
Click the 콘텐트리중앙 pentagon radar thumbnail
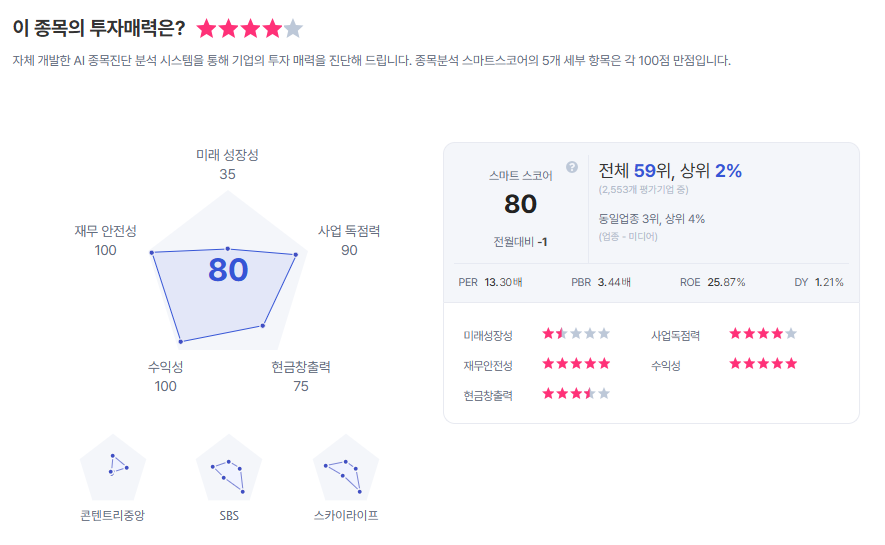click(x=112, y=468)
